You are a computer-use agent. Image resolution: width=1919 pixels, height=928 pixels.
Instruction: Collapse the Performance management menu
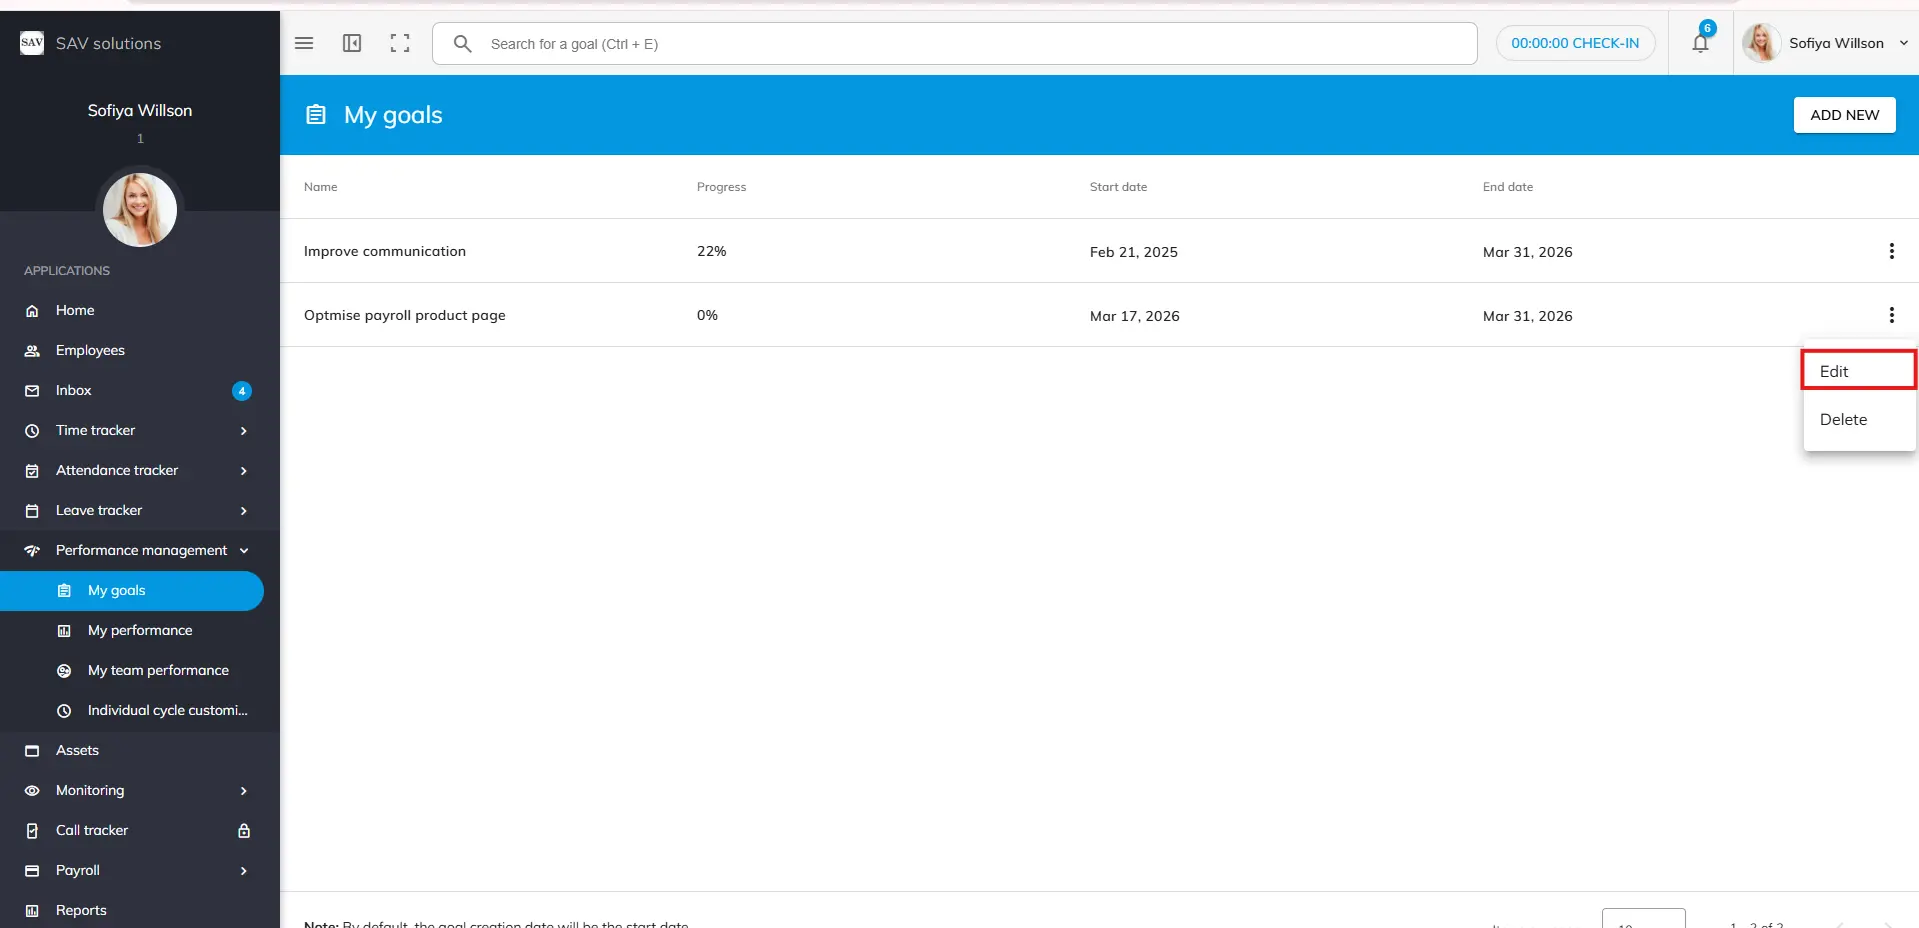243,551
